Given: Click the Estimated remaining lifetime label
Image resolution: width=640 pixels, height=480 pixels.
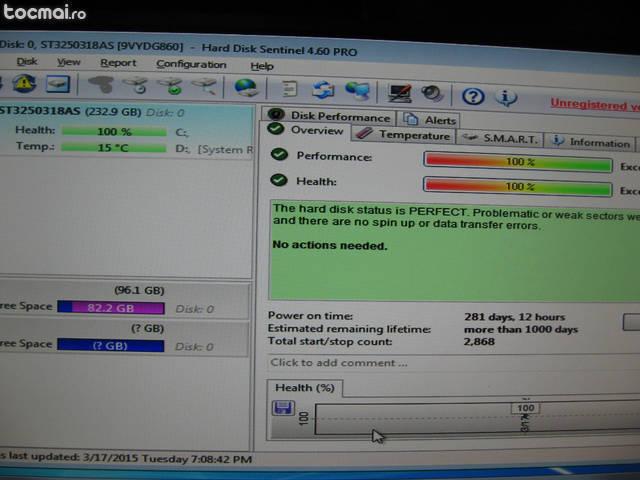Looking at the screenshot, I should [x=349, y=329].
